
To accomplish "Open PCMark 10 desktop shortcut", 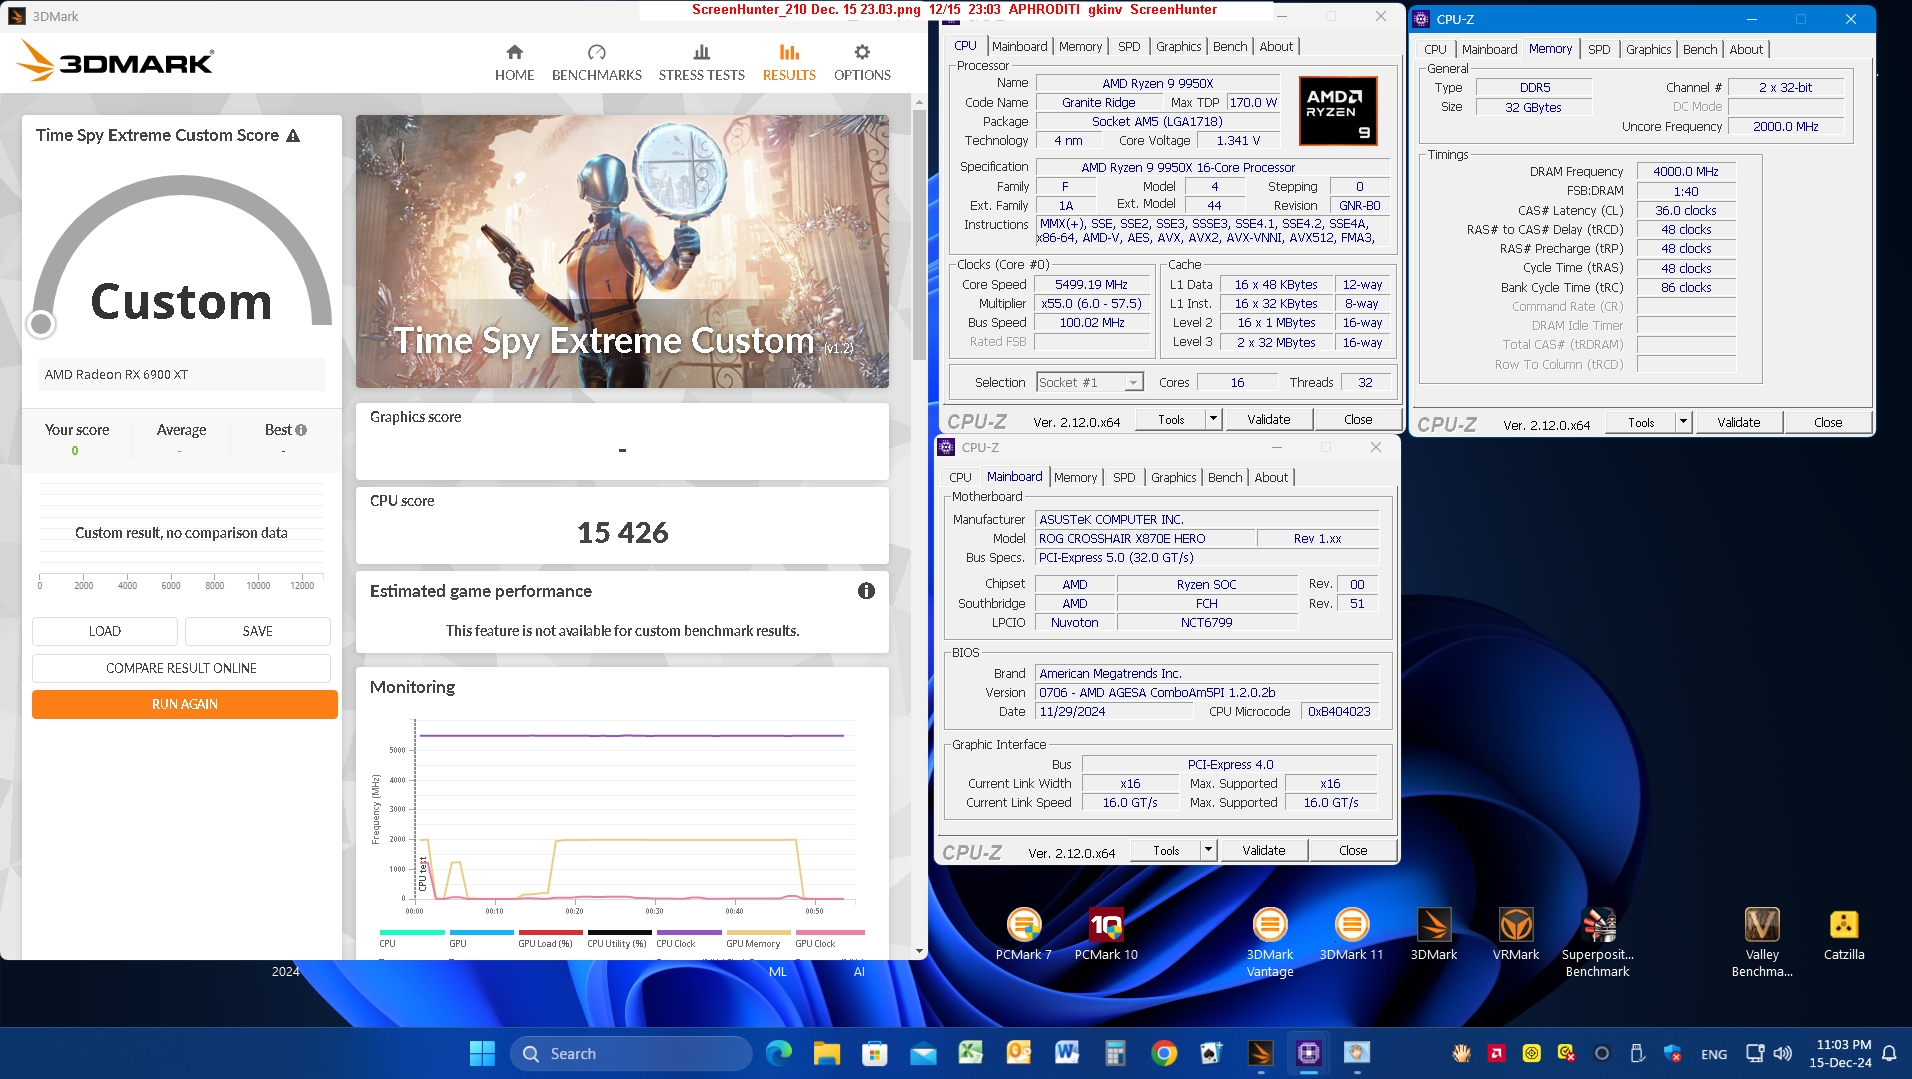I will click(x=1106, y=935).
